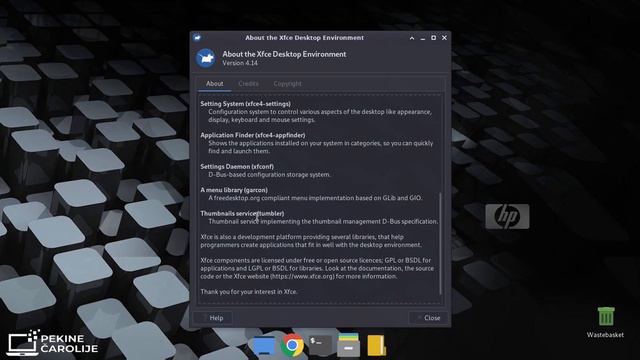Click the Setting System (xfce4-settings) heading
The image size is (640, 360).
(x=245, y=104)
